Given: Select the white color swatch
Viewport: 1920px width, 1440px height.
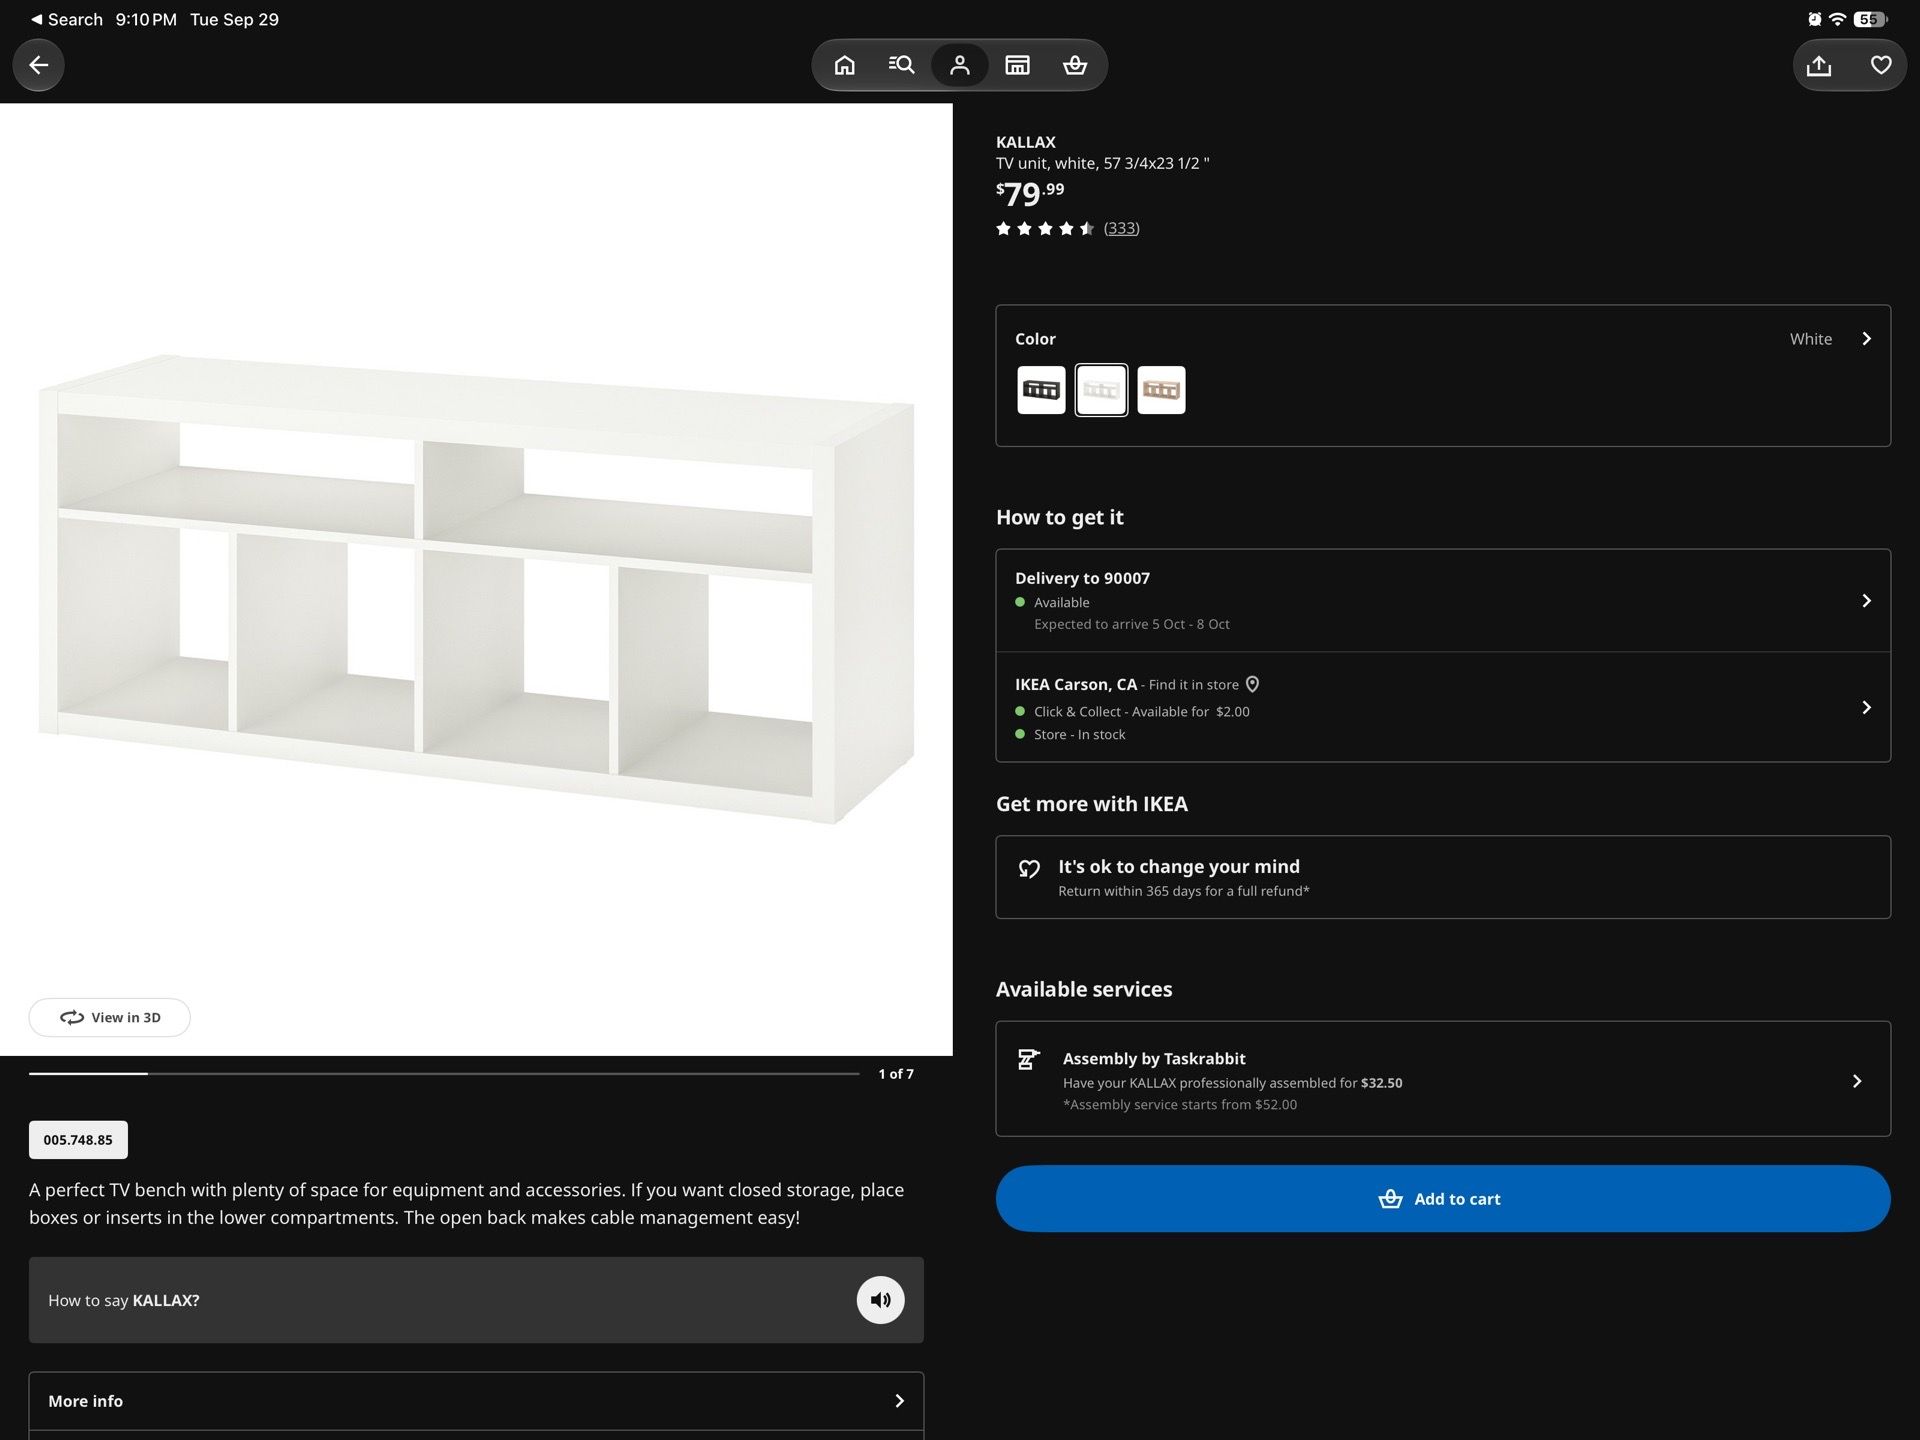Looking at the screenshot, I should [1101, 390].
